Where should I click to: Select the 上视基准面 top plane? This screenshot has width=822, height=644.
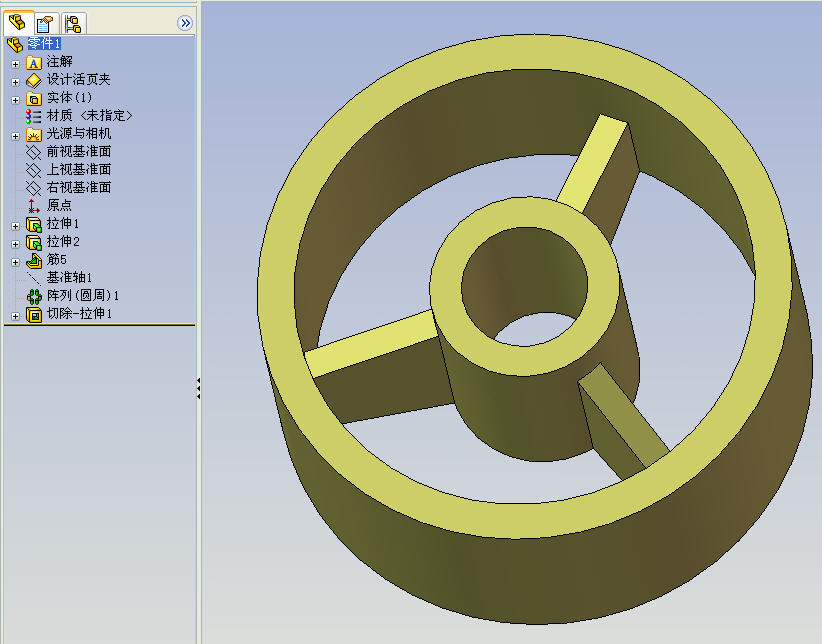point(79,169)
